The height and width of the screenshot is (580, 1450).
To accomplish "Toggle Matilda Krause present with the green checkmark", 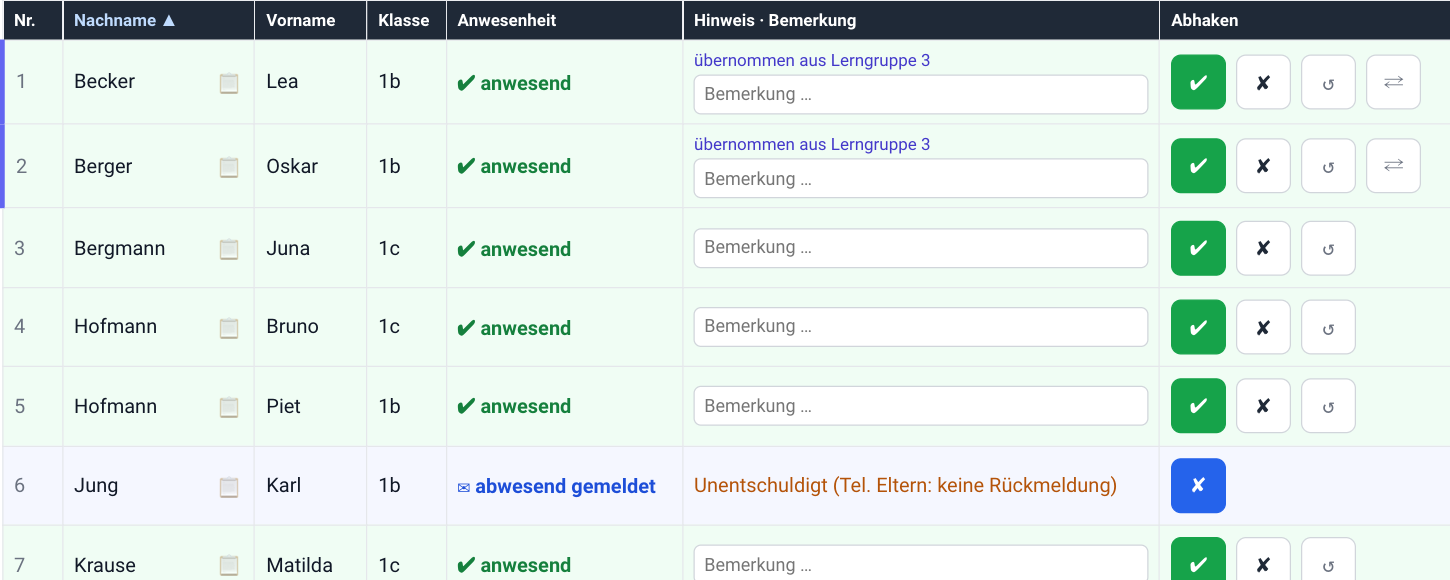I will point(1198,564).
